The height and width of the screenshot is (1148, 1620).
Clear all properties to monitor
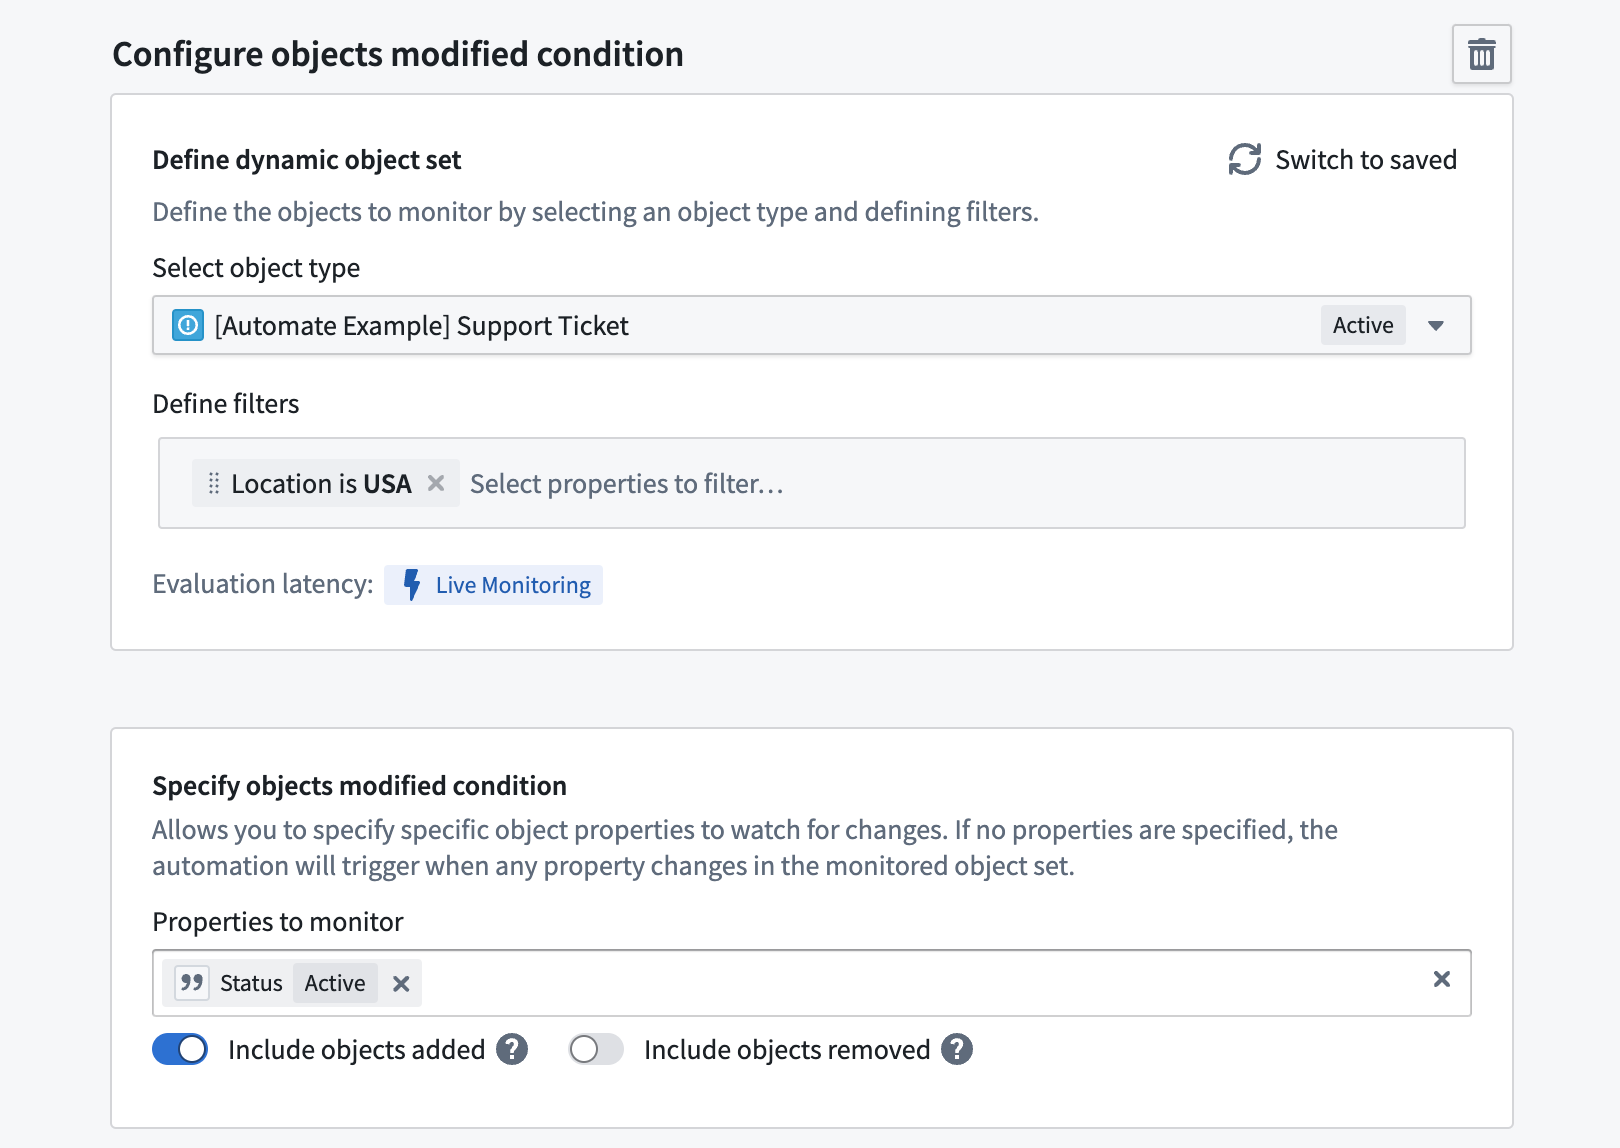(1441, 979)
